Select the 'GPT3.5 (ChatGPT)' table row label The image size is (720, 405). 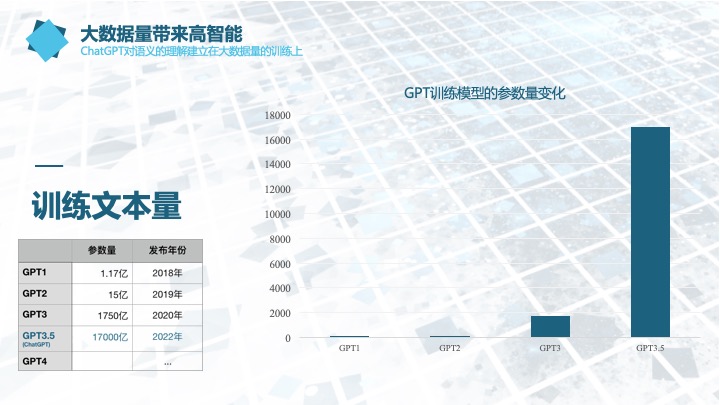coord(45,339)
